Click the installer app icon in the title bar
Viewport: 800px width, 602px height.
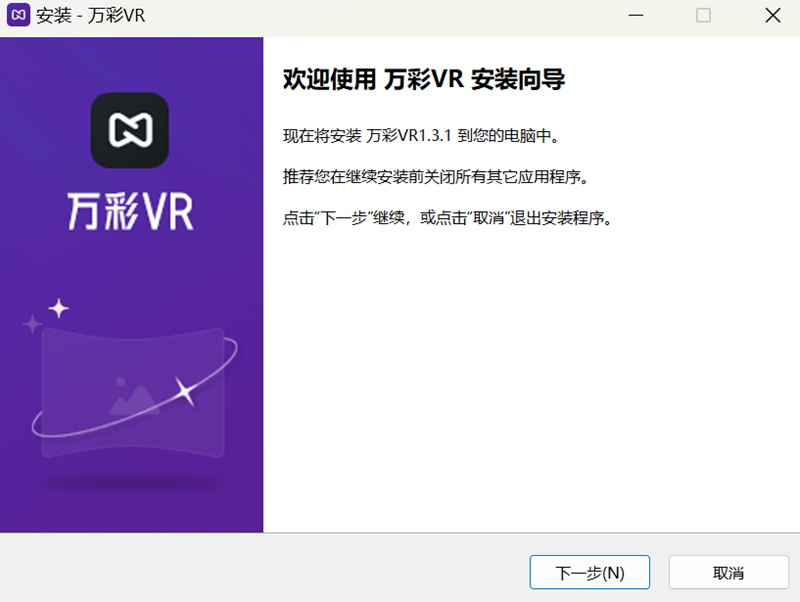[x=17, y=16]
